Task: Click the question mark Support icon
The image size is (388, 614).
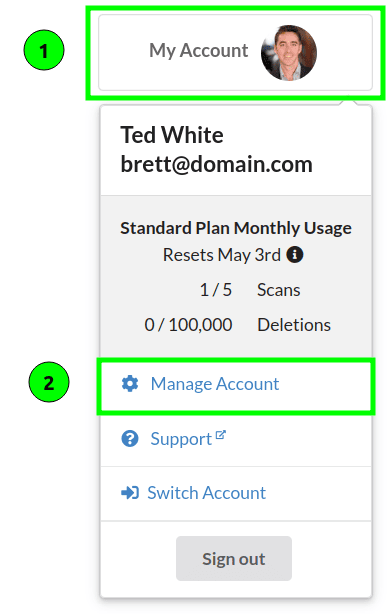Action: (130, 439)
